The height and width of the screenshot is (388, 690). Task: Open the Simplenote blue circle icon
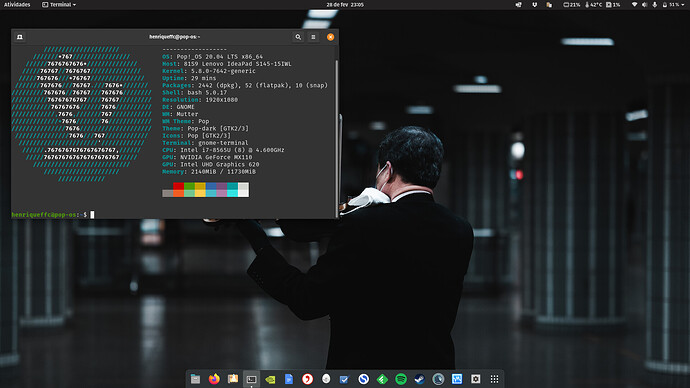pyautogui.click(x=363, y=379)
